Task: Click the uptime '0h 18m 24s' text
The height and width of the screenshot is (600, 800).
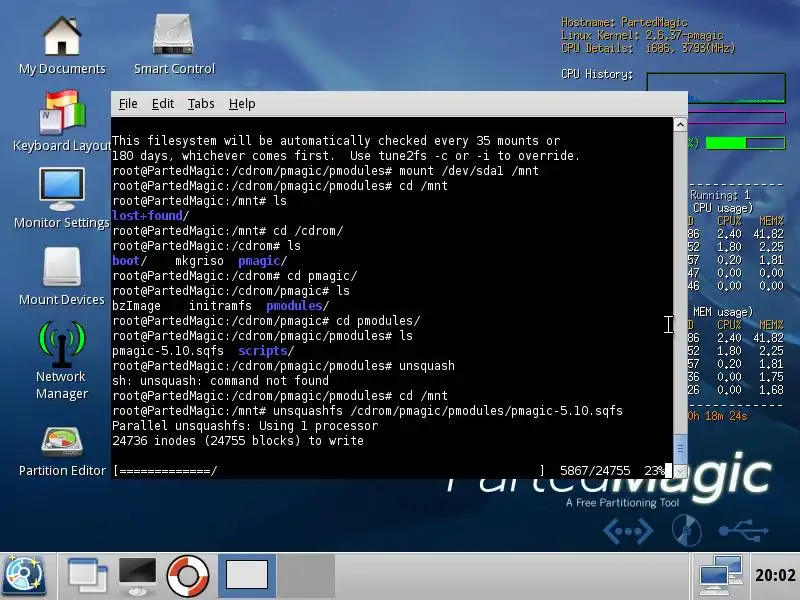Action: pyautogui.click(x=717, y=416)
